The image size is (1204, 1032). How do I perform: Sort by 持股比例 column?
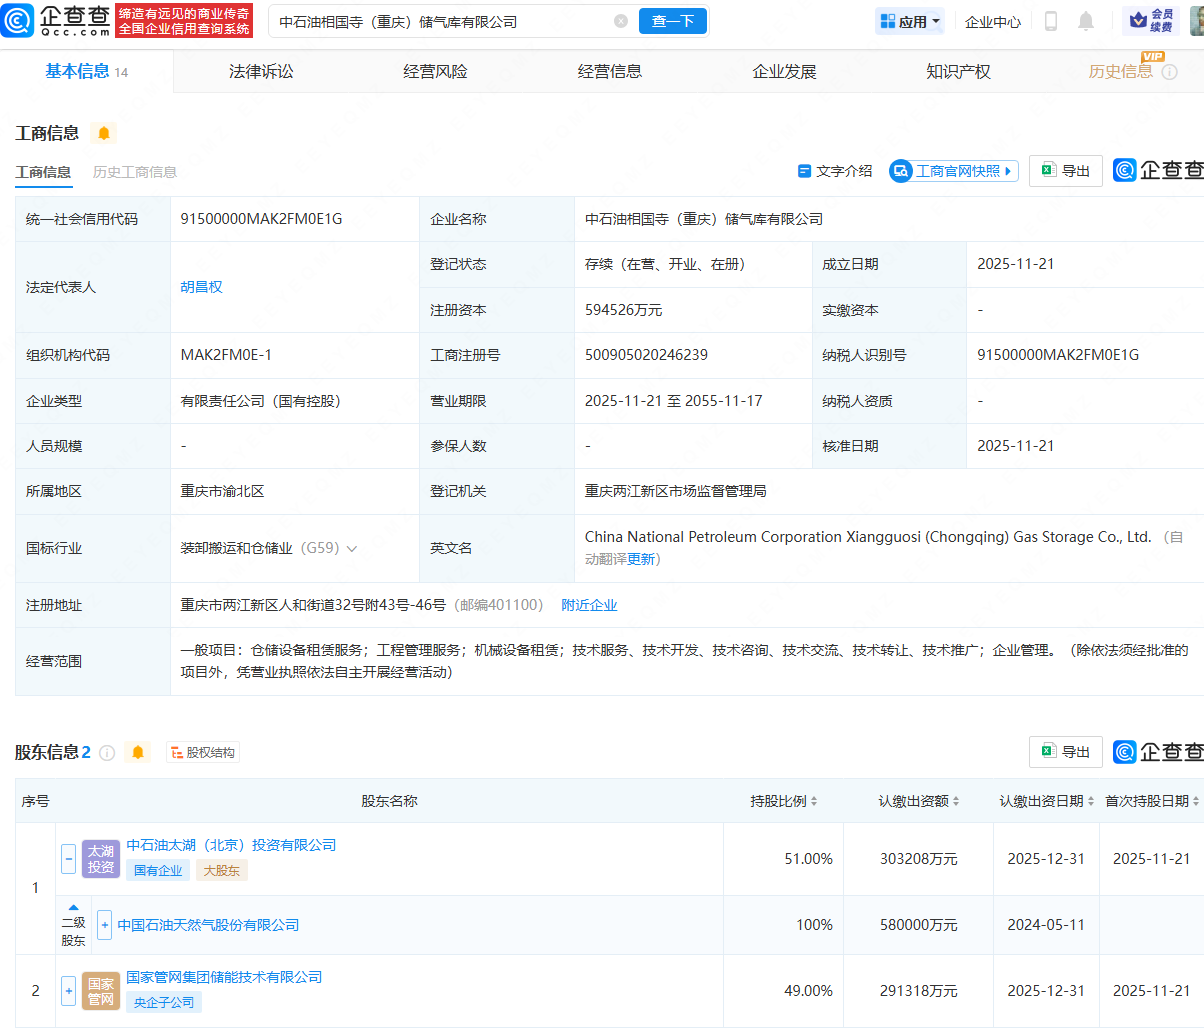[784, 801]
